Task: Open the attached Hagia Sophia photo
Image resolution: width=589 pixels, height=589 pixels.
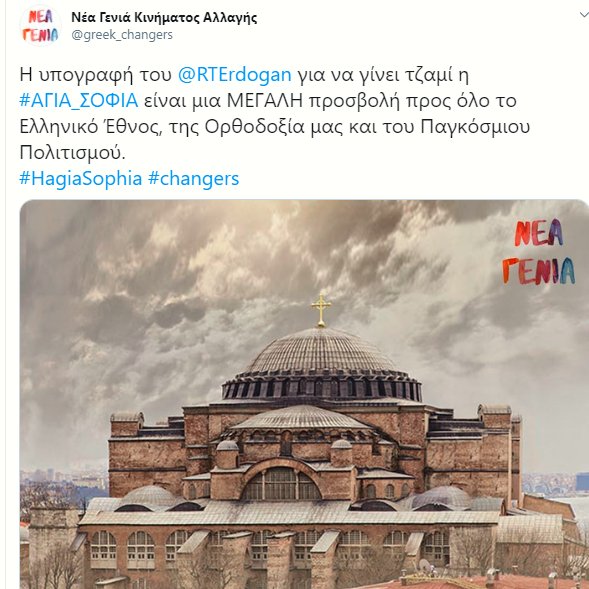Action: (304, 394)
